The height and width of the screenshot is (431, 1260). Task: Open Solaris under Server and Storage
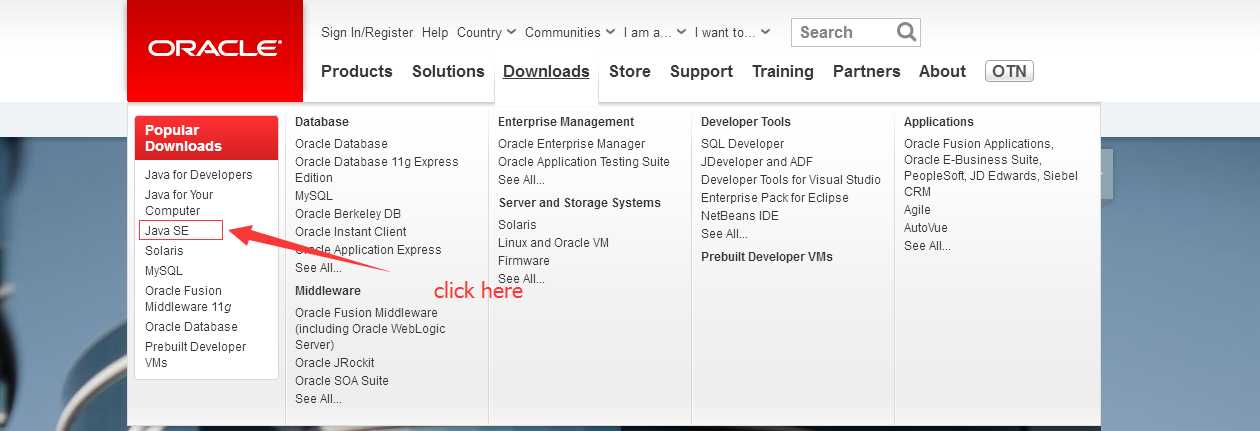(517, 225)
